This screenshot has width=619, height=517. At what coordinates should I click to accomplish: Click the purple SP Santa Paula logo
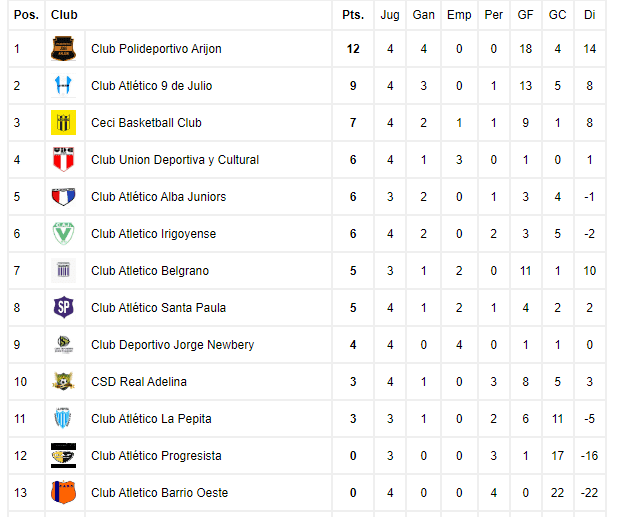pos(63,307)
